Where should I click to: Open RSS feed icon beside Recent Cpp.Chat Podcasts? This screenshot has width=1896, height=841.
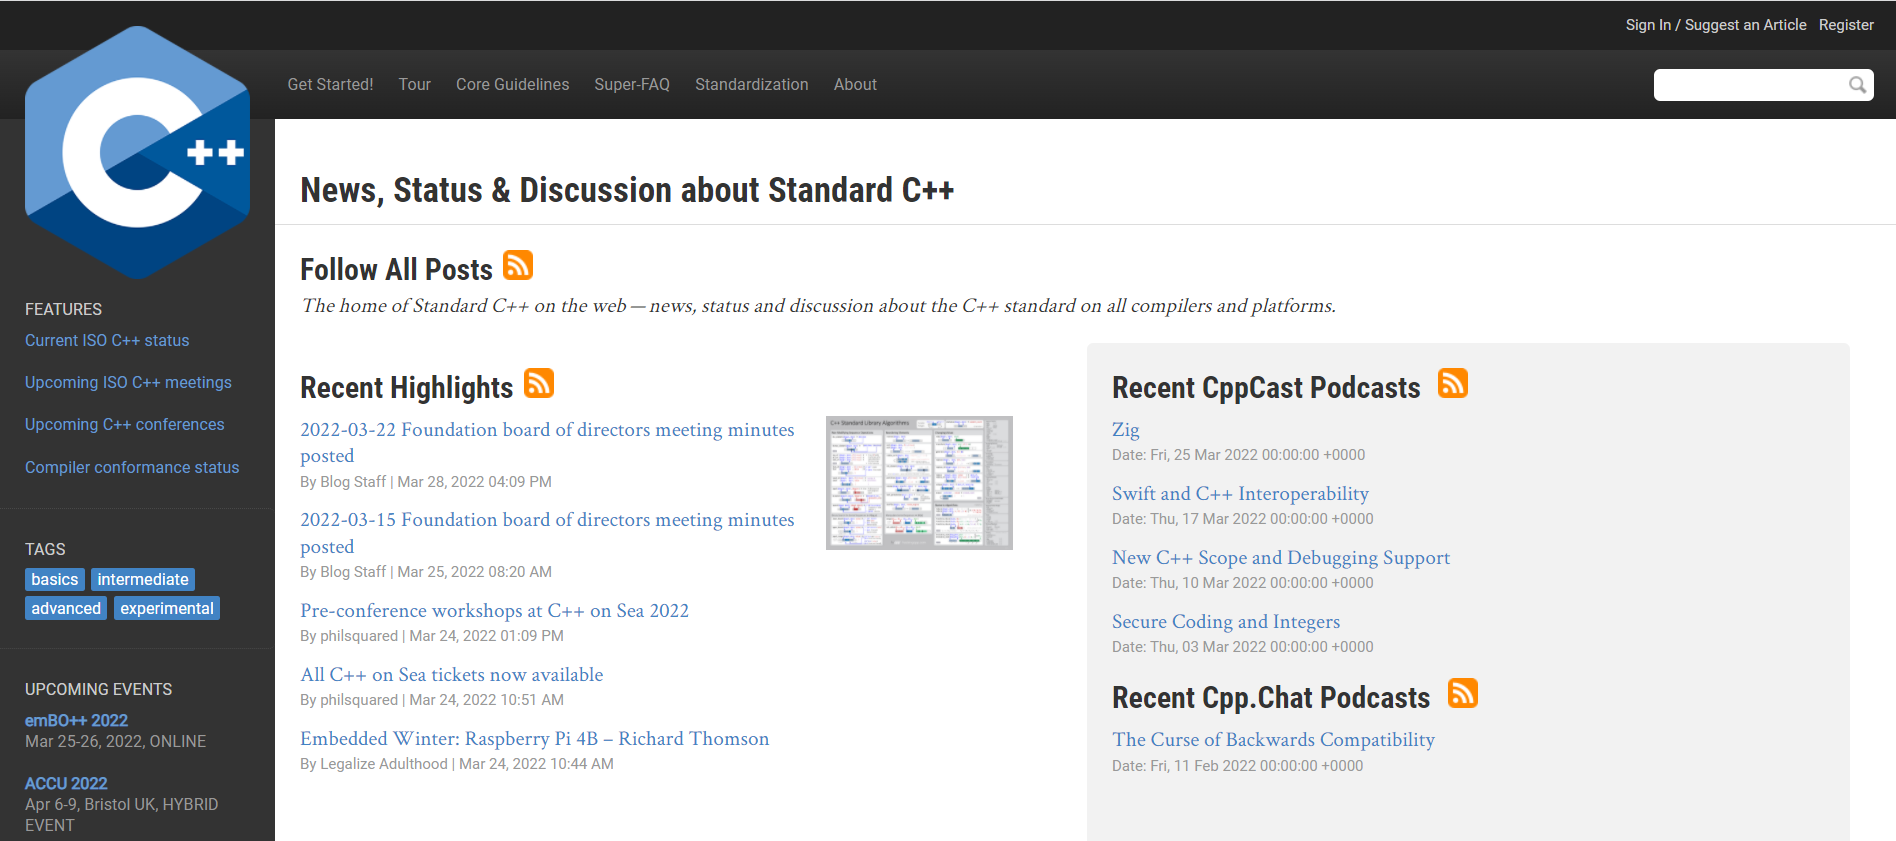click(1463, 693)
